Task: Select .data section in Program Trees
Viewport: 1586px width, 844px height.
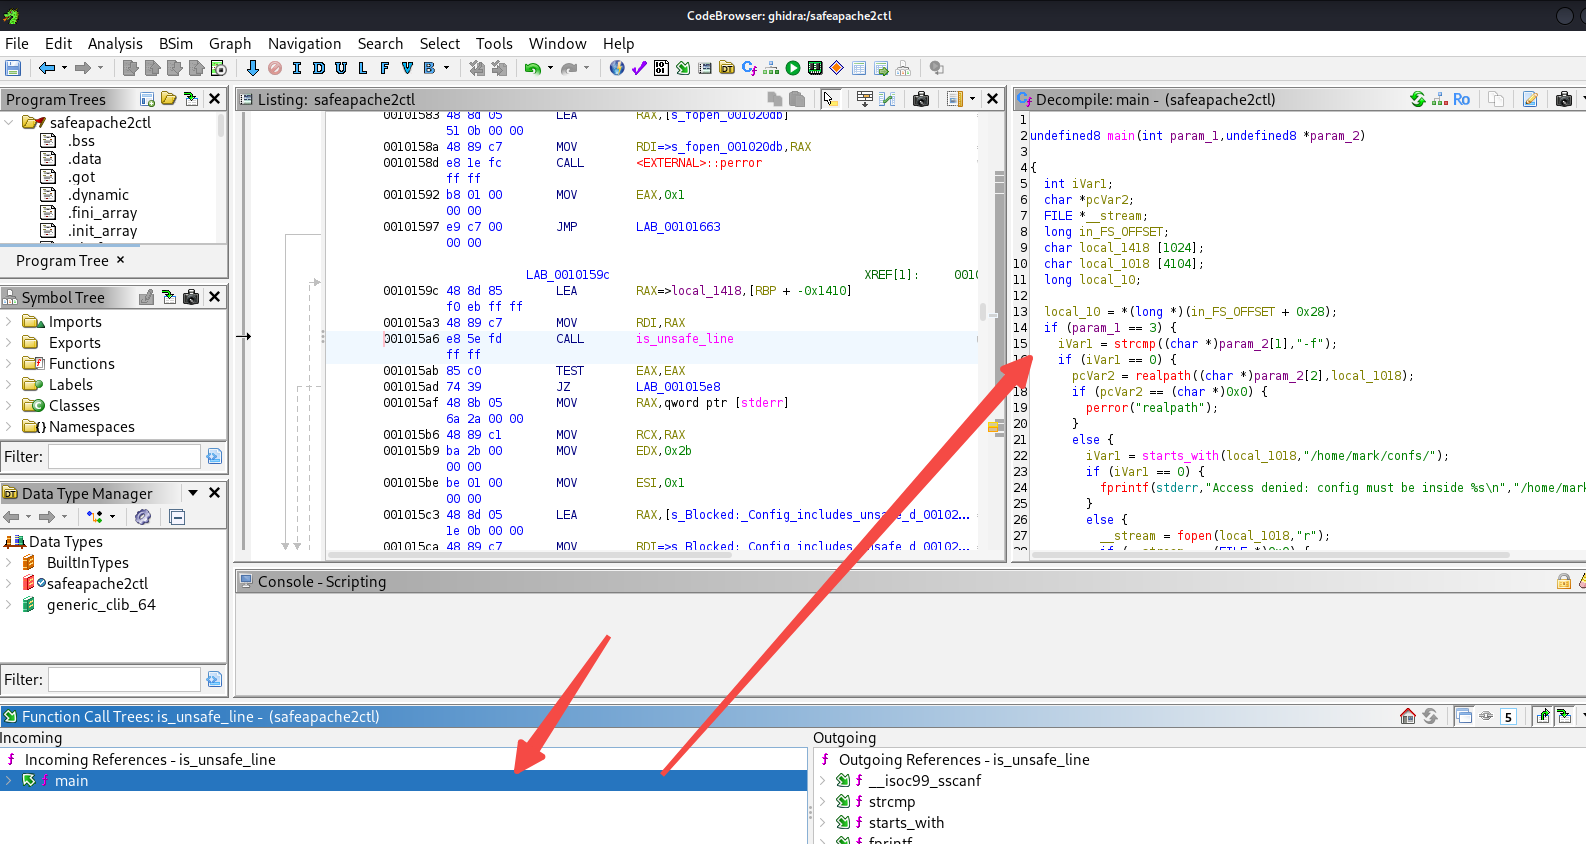Action: click(85, 158)
